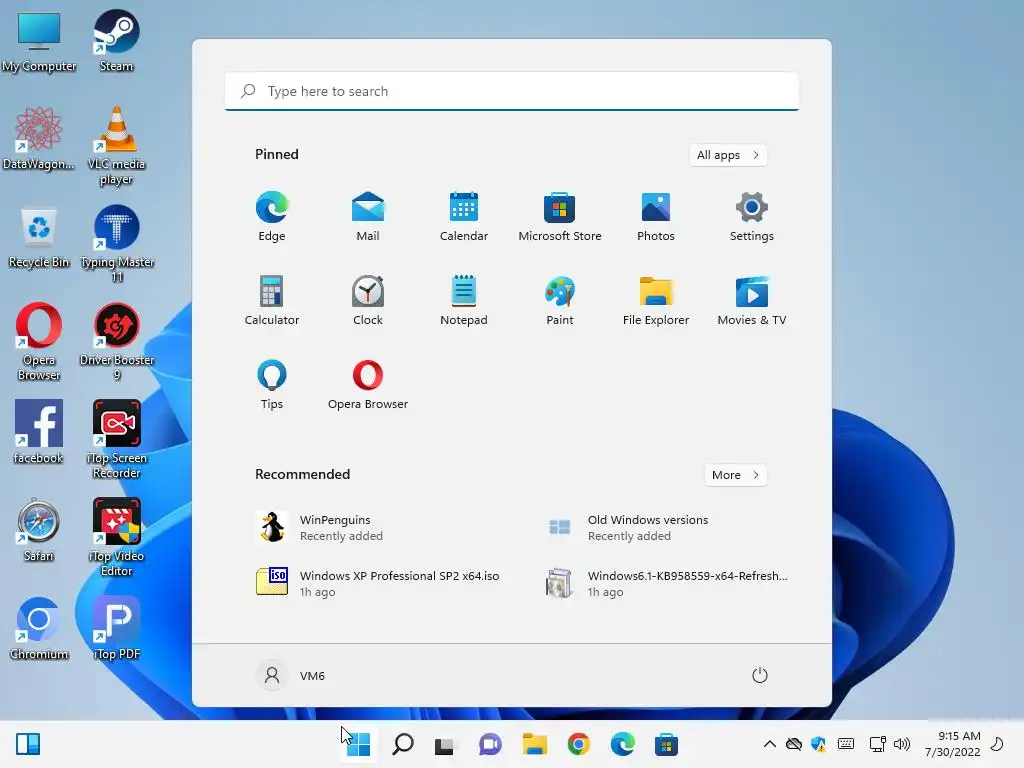Select Driver Booster 9 desktop icon
1024x768 pixels.
point(117,342)
